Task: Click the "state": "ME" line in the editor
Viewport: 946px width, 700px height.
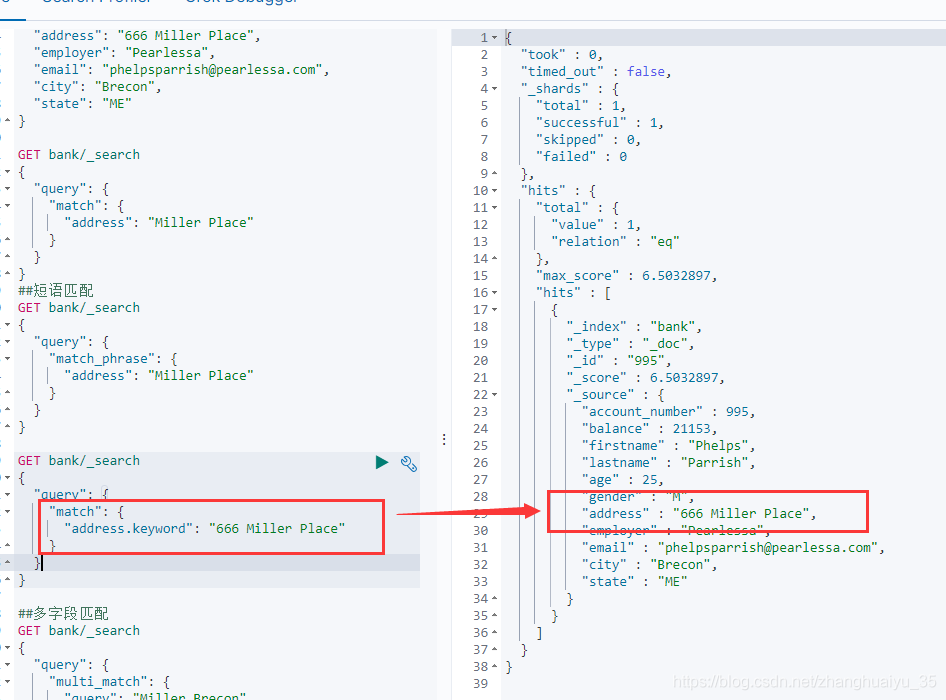Action: click(82, 103)
